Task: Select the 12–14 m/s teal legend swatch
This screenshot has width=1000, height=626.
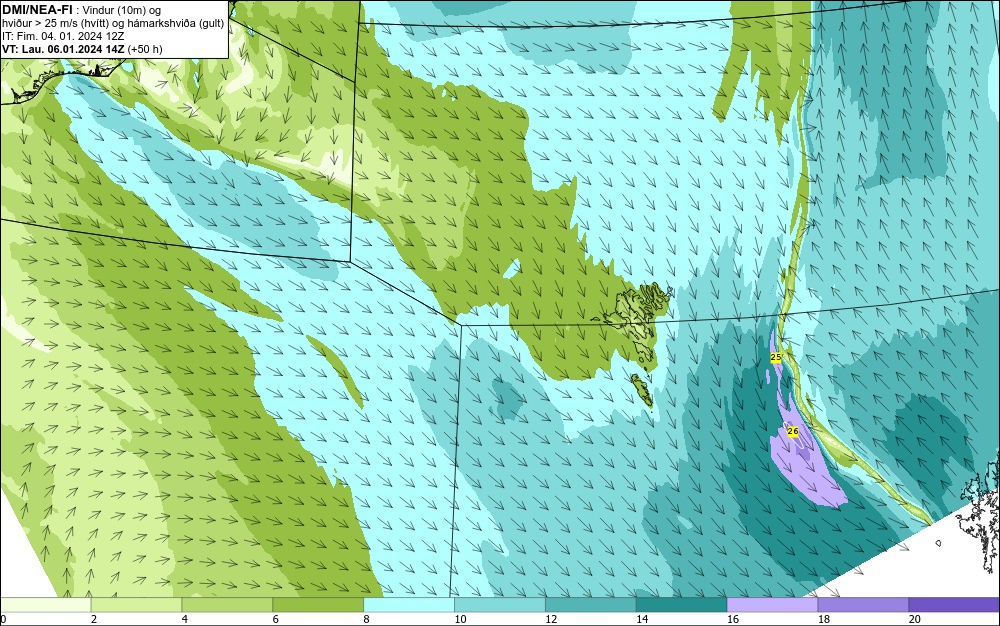Action: (x=591, y=605)
